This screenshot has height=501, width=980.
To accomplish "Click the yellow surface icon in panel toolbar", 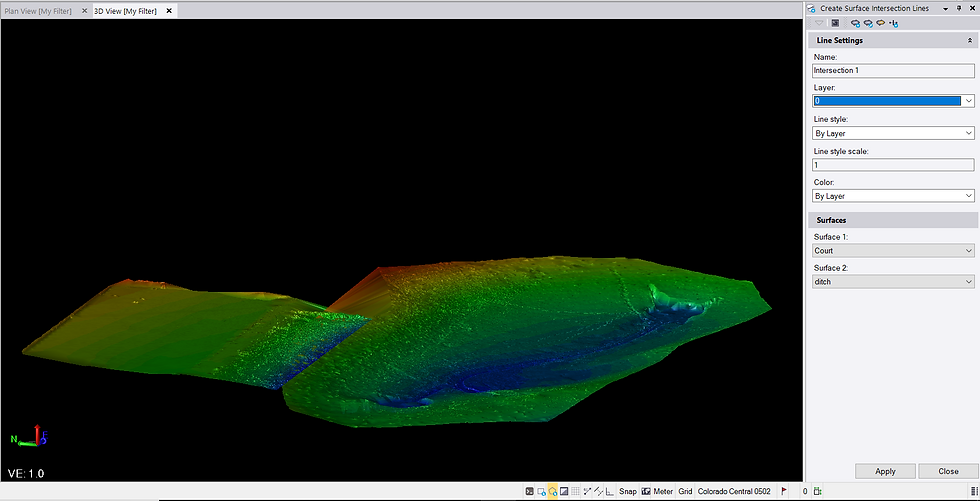I will coord(881,22).
